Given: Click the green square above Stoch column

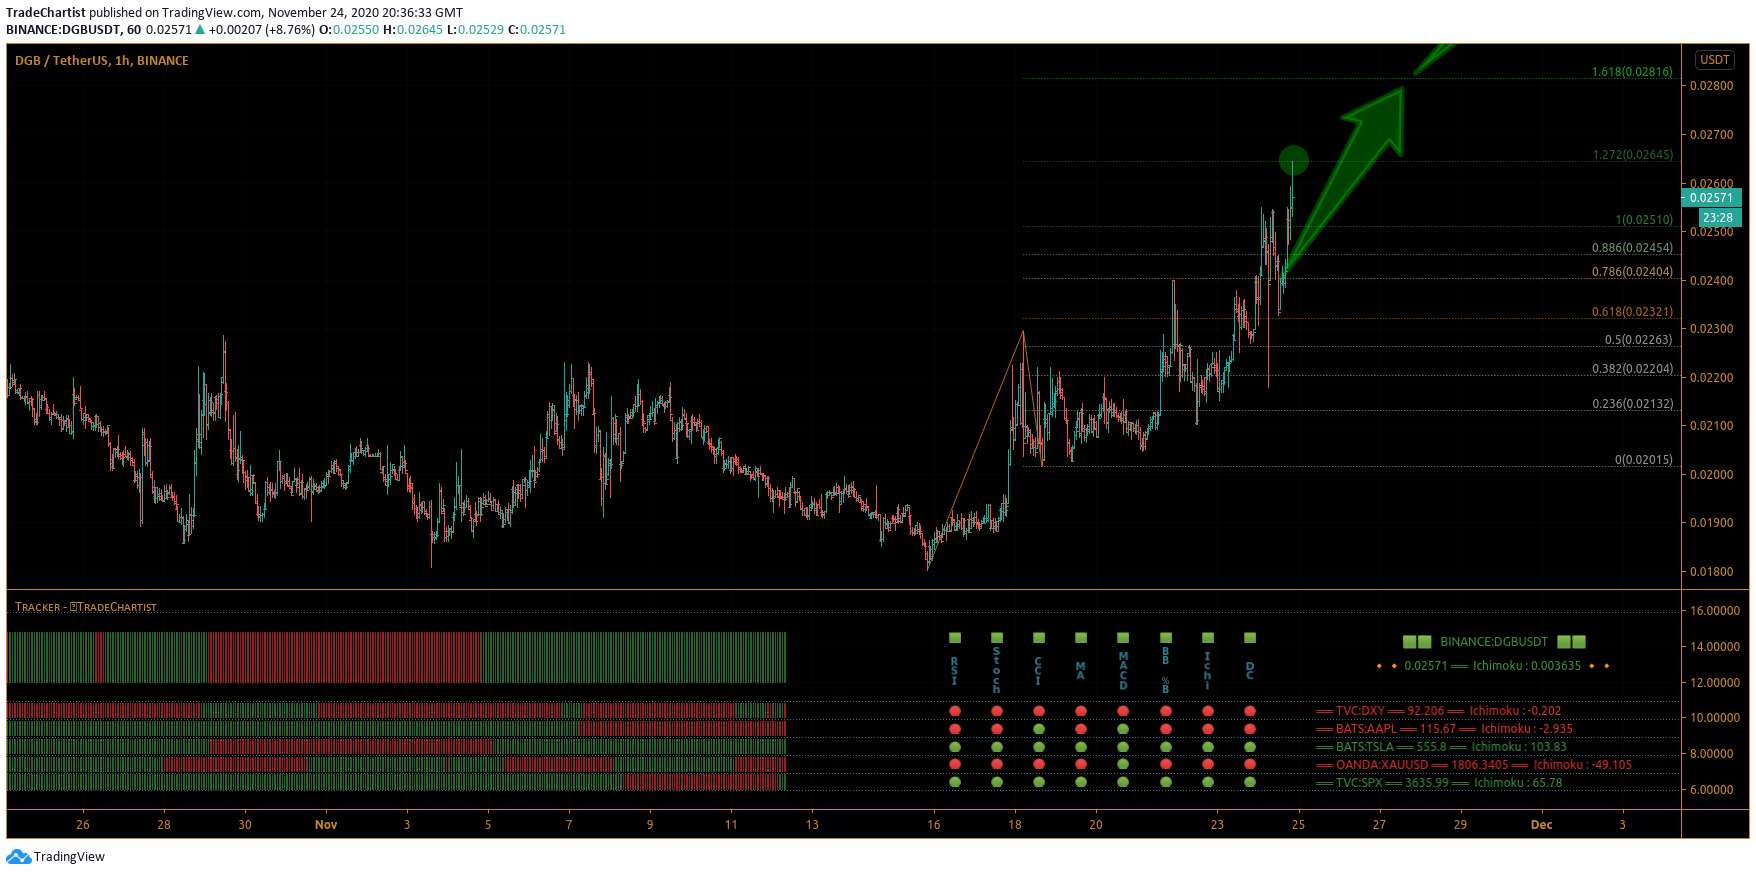Looking at the screenshot, I should 997,638.
